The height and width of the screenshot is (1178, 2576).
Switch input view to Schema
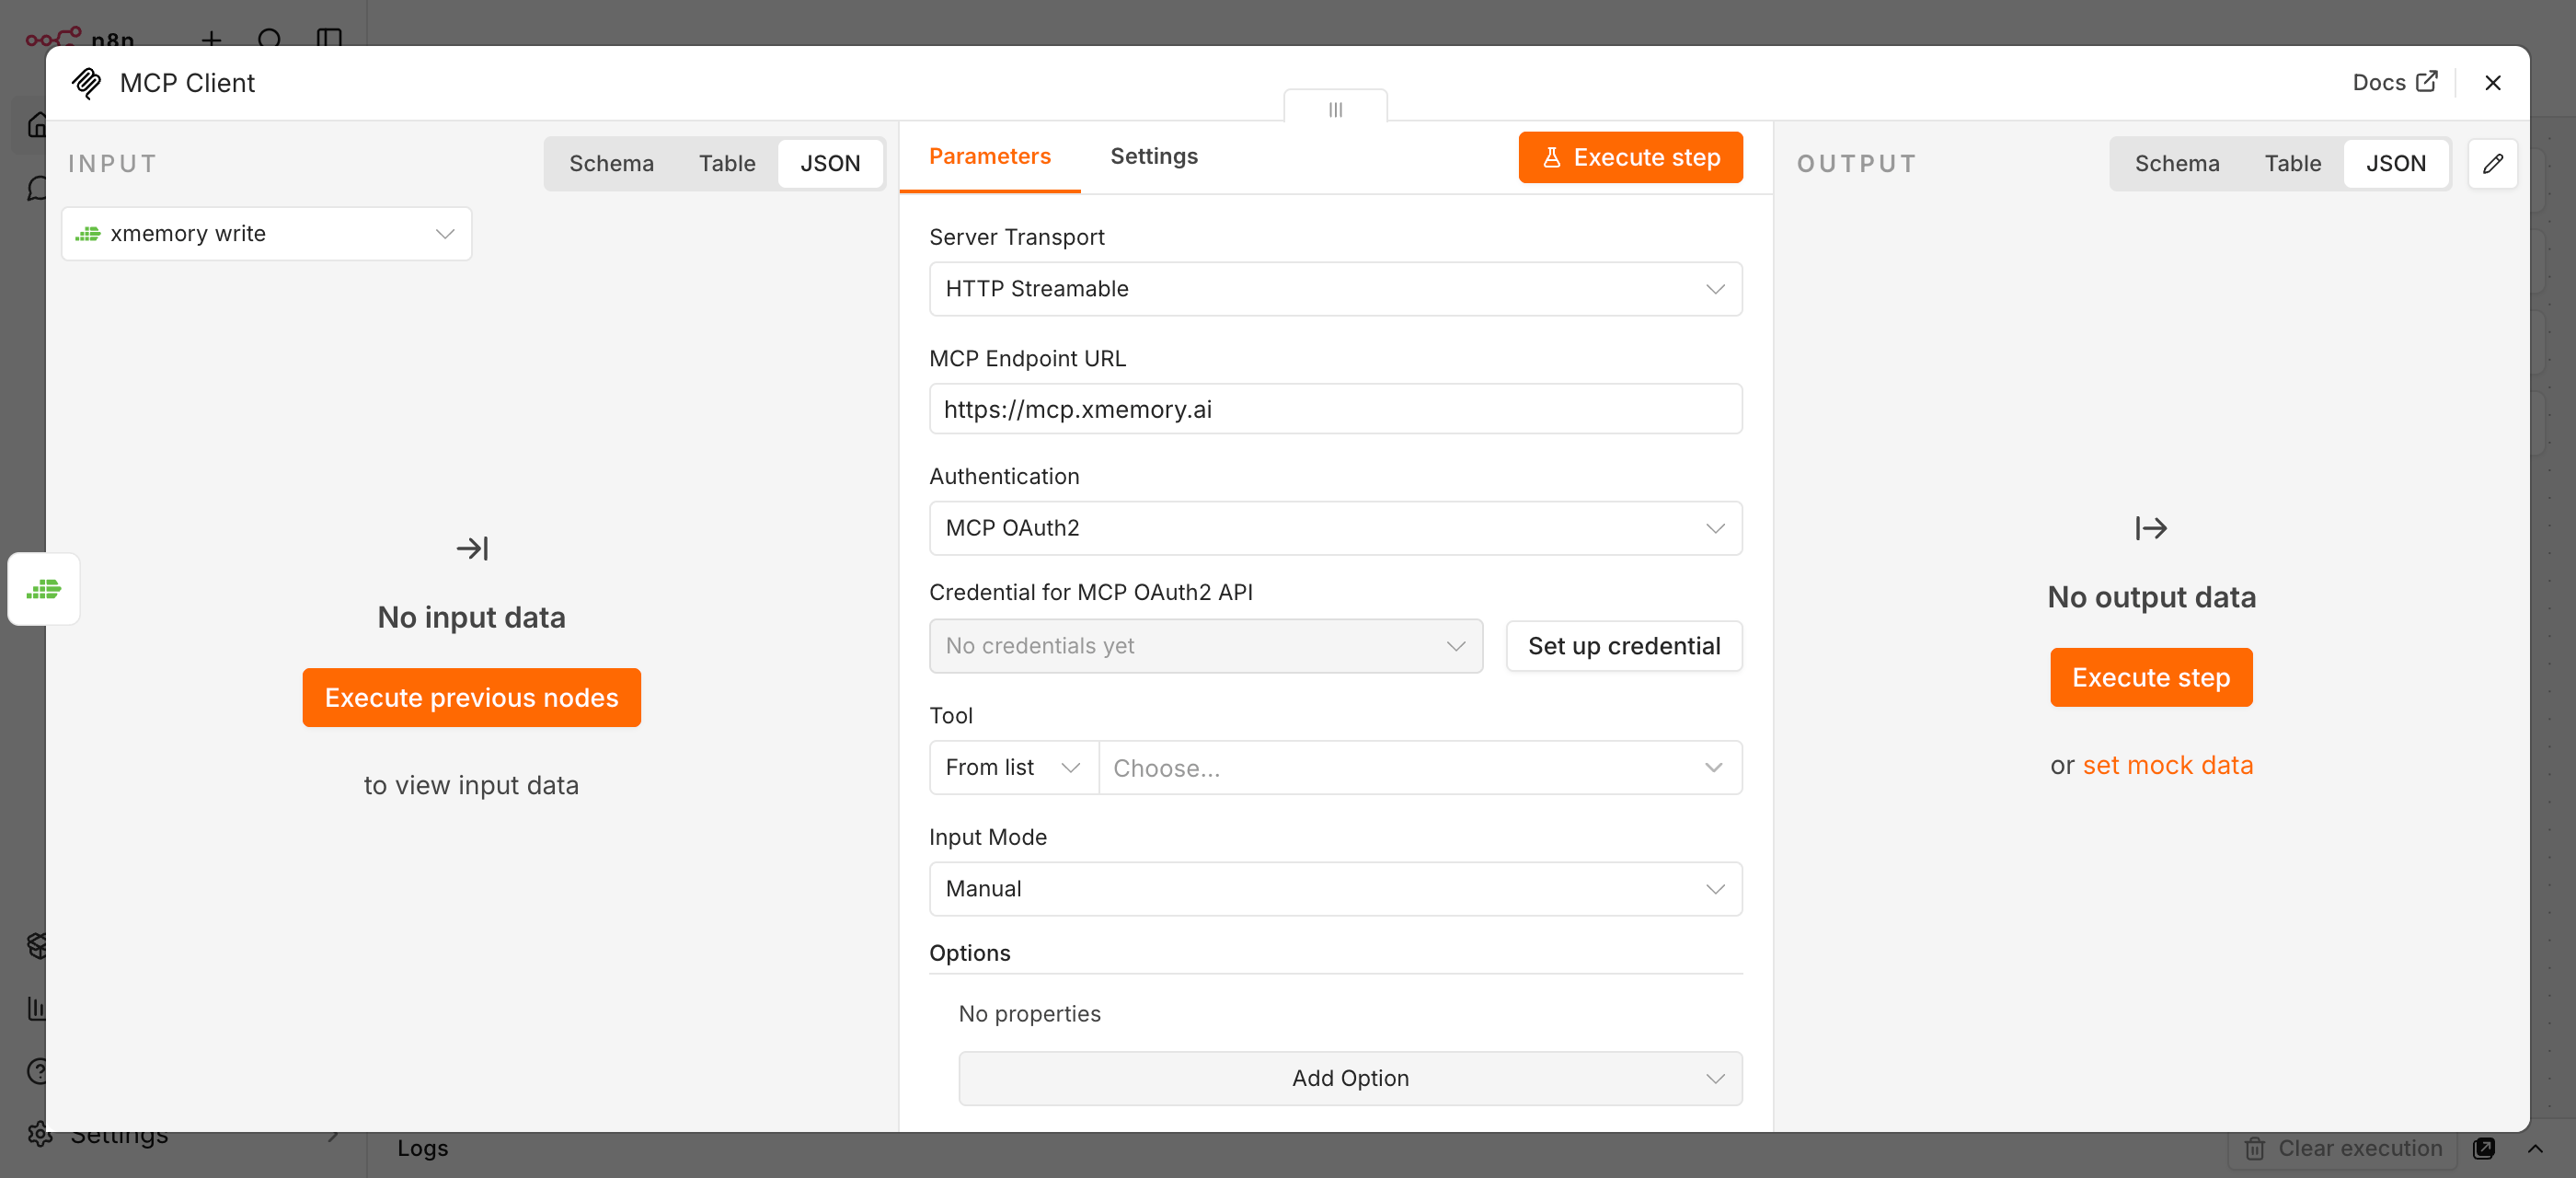[x=611, y=163]
